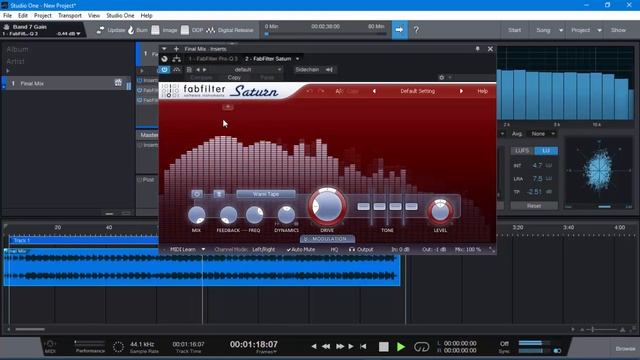This screenshot has width=640, height=360.
Task: Toggle the first Insert enable checkbox in track column
Action: point(140,80)
